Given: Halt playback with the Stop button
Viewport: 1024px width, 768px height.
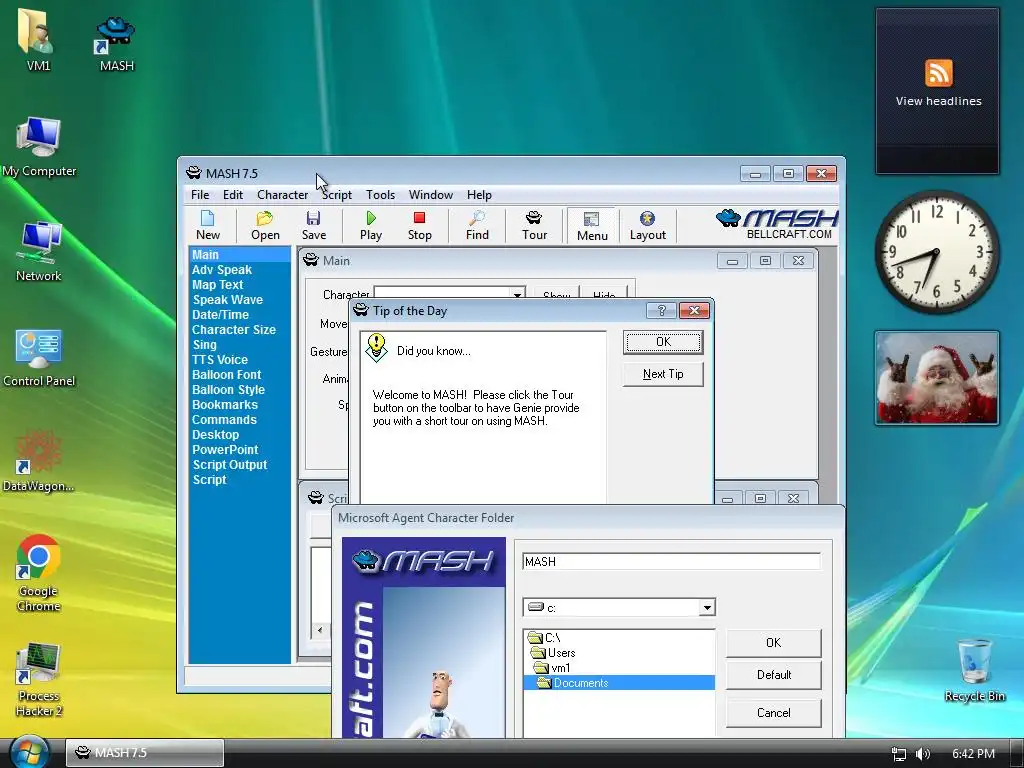Looking at the screenshot, I should [419, 226].
